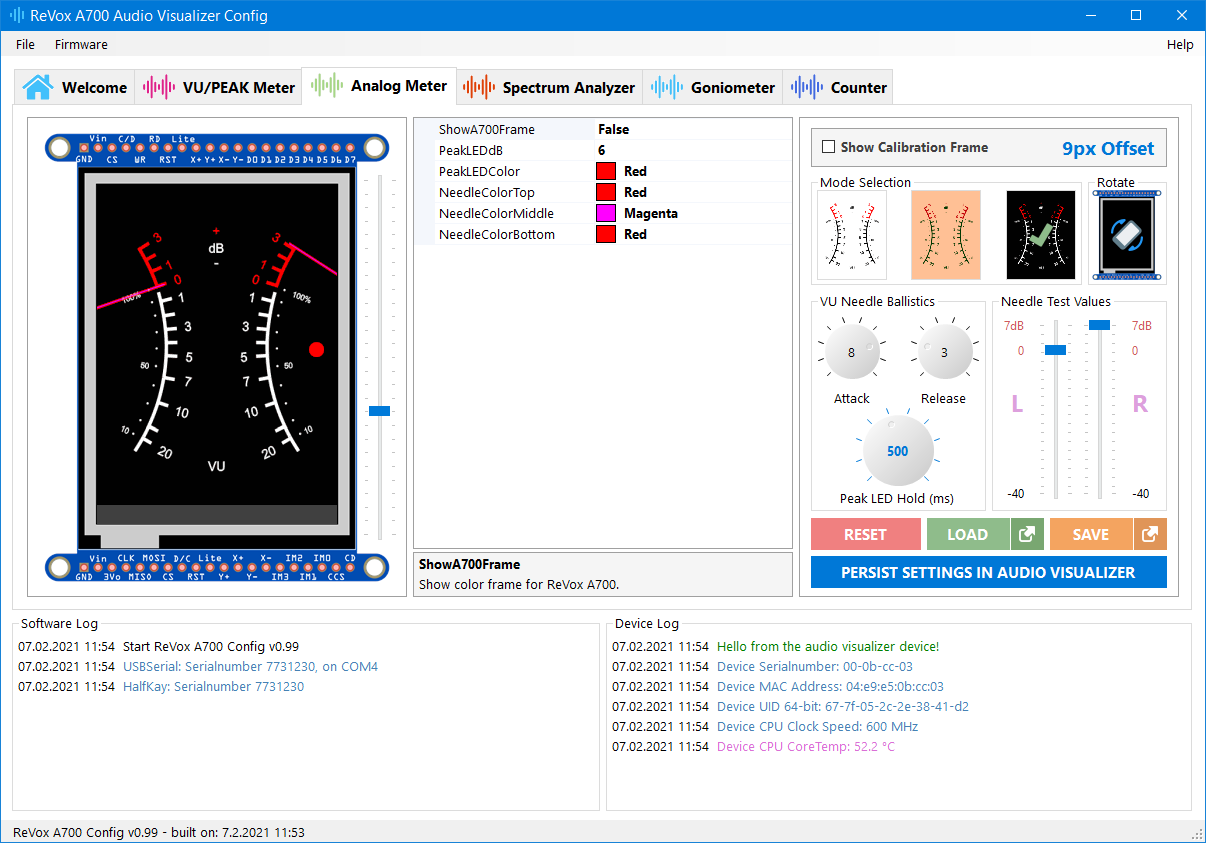The image size is (1206, 843).
Task: Click Persist Settings in Audio Visualizer
Action: click(x=988, y=572)
